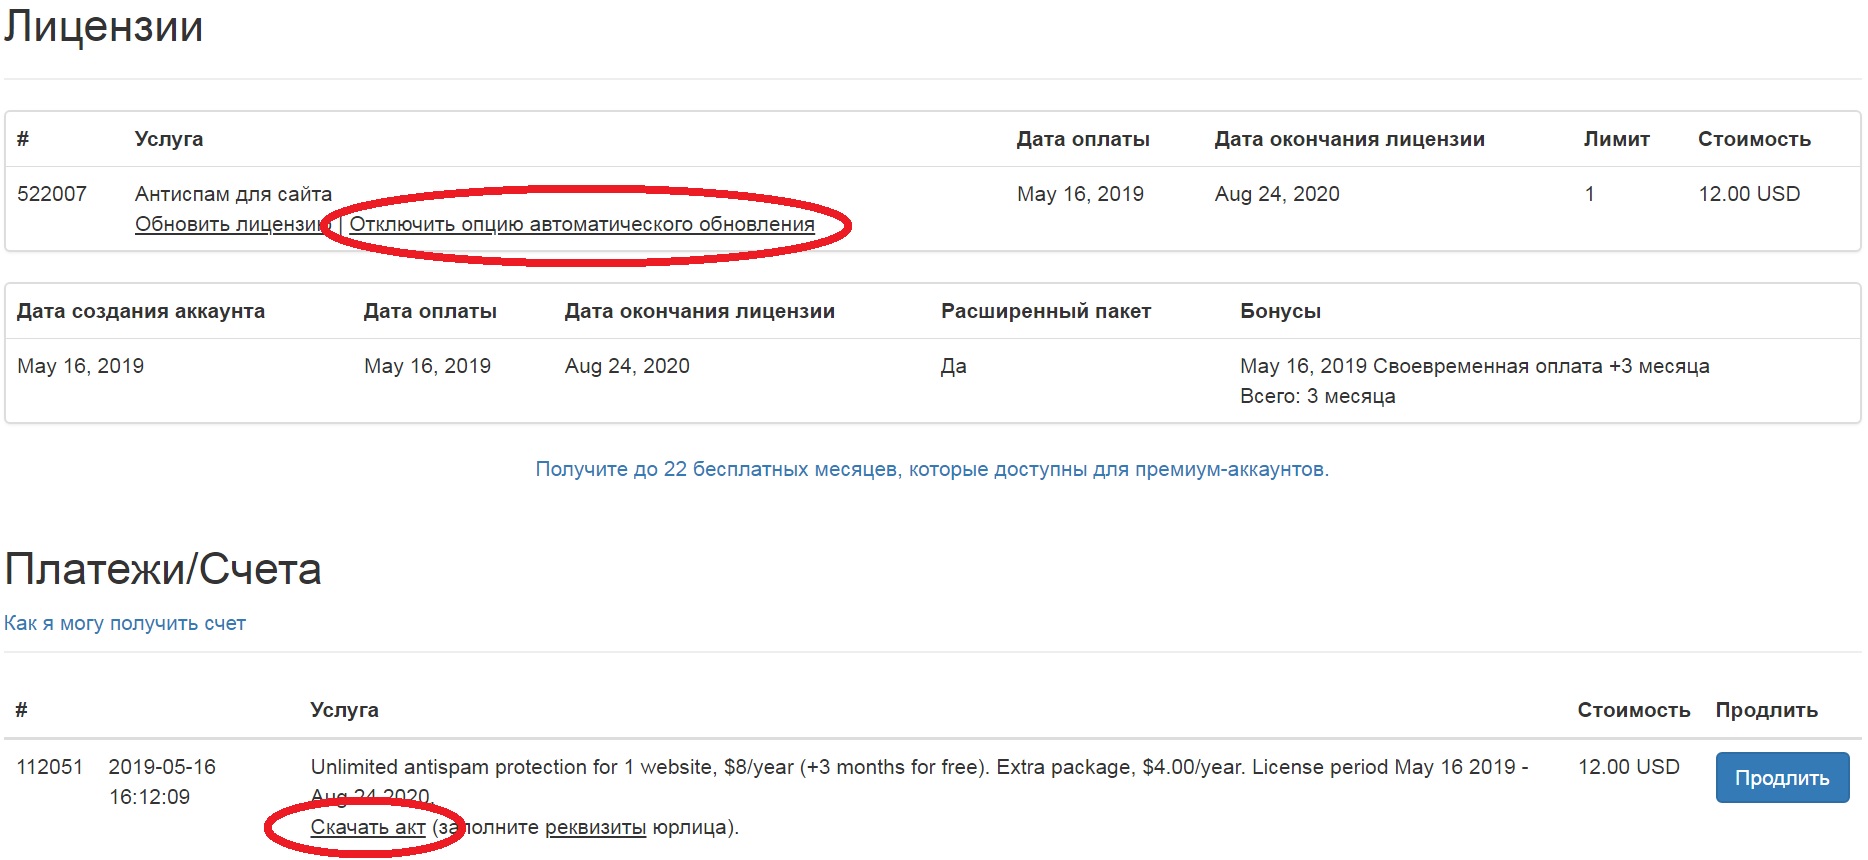
Task: Click payment number 112051
Action: point(50,767)
